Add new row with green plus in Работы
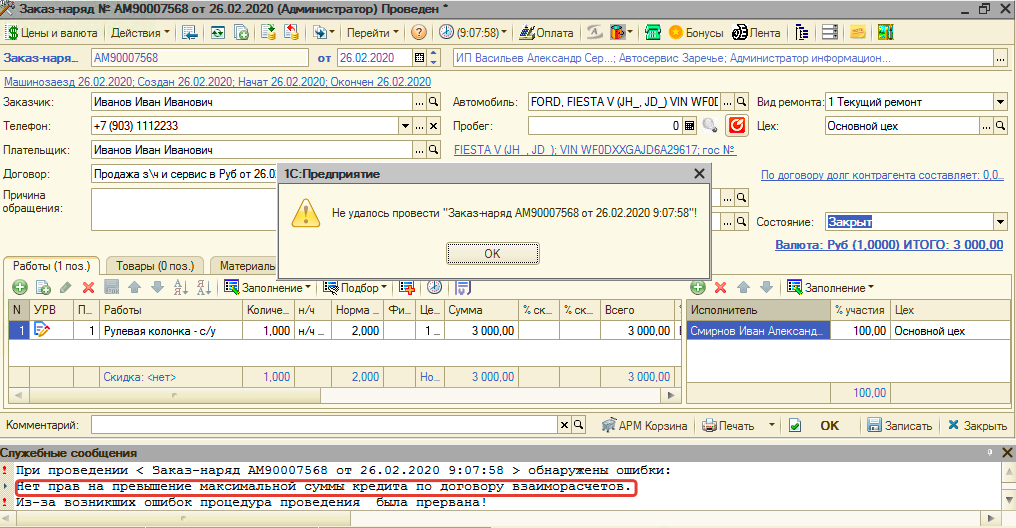This screenshot has width=1016, height=528. coord(19,287)
